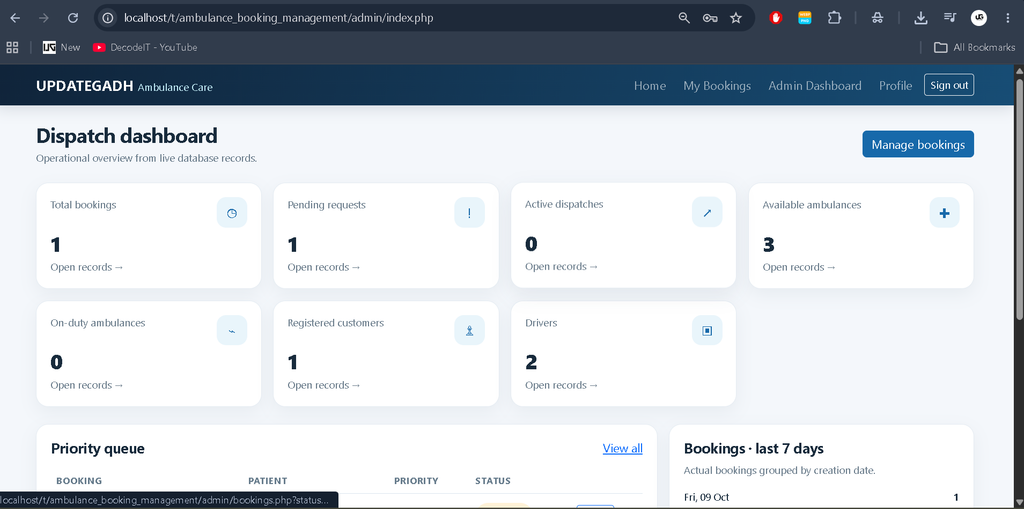Click the Pending requests exclamation icon
The image size is (1024, 509).
click(x=470, y=212)
